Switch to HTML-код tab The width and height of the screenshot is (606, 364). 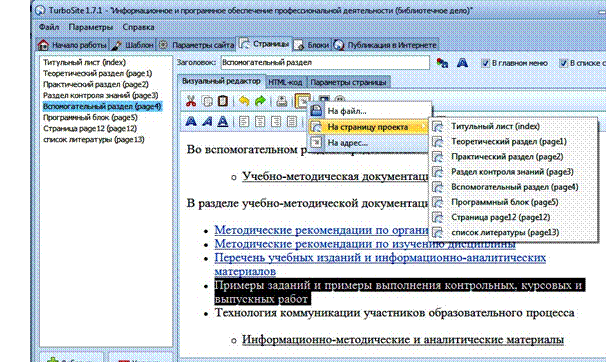pos(285,82)
